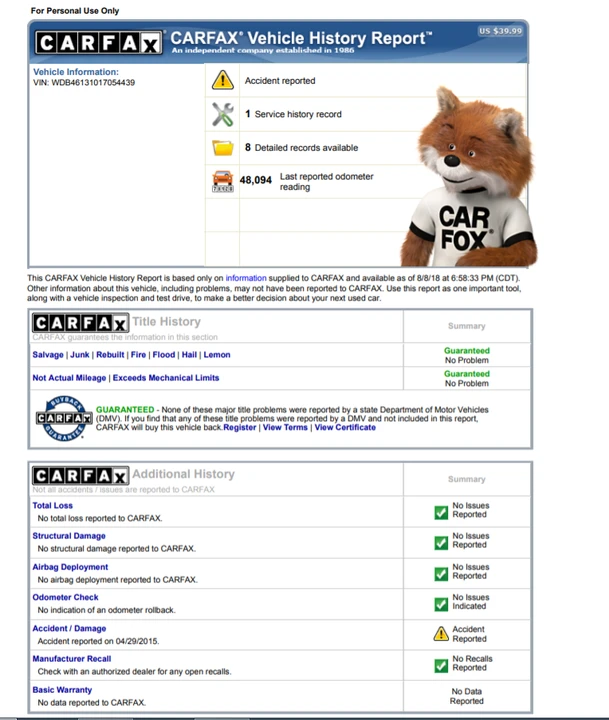Click the View Certificate link
The height and width of the screenshot is (720, 609).
(345, 427)
